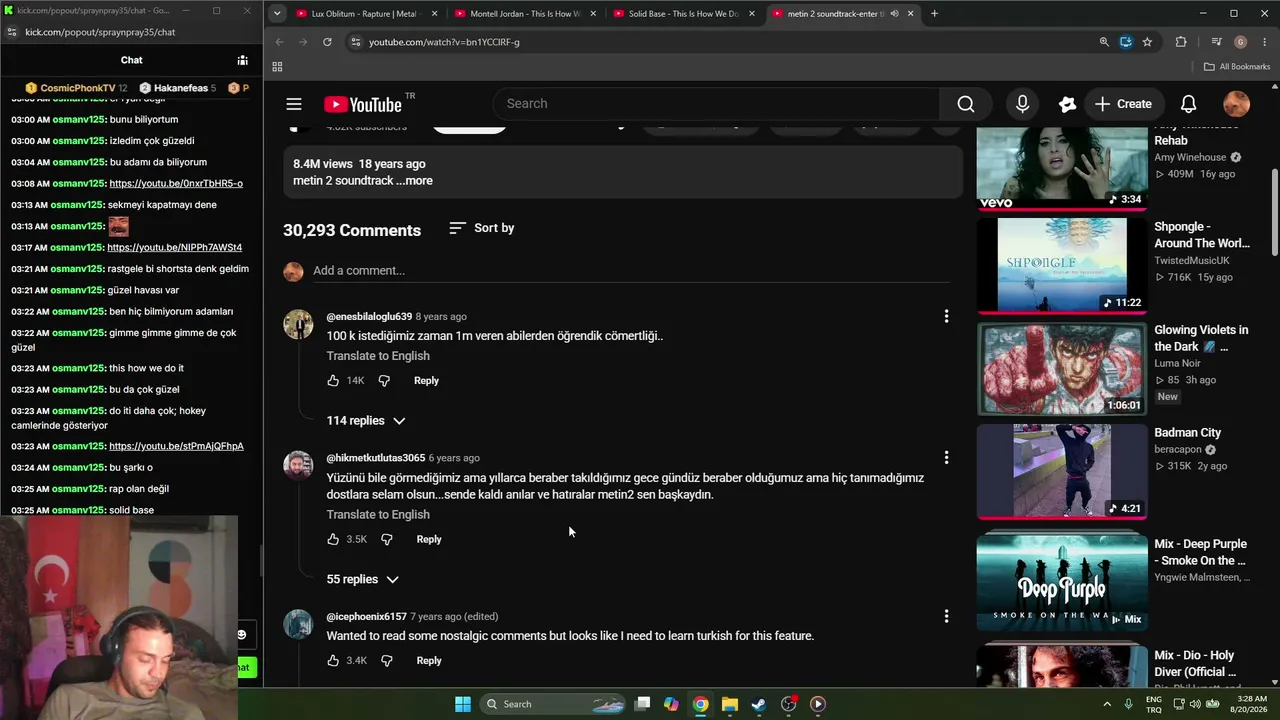Open Chrome tab search dropdown arrow
The height and width of the screenshot is (720, 1280).
277,14
